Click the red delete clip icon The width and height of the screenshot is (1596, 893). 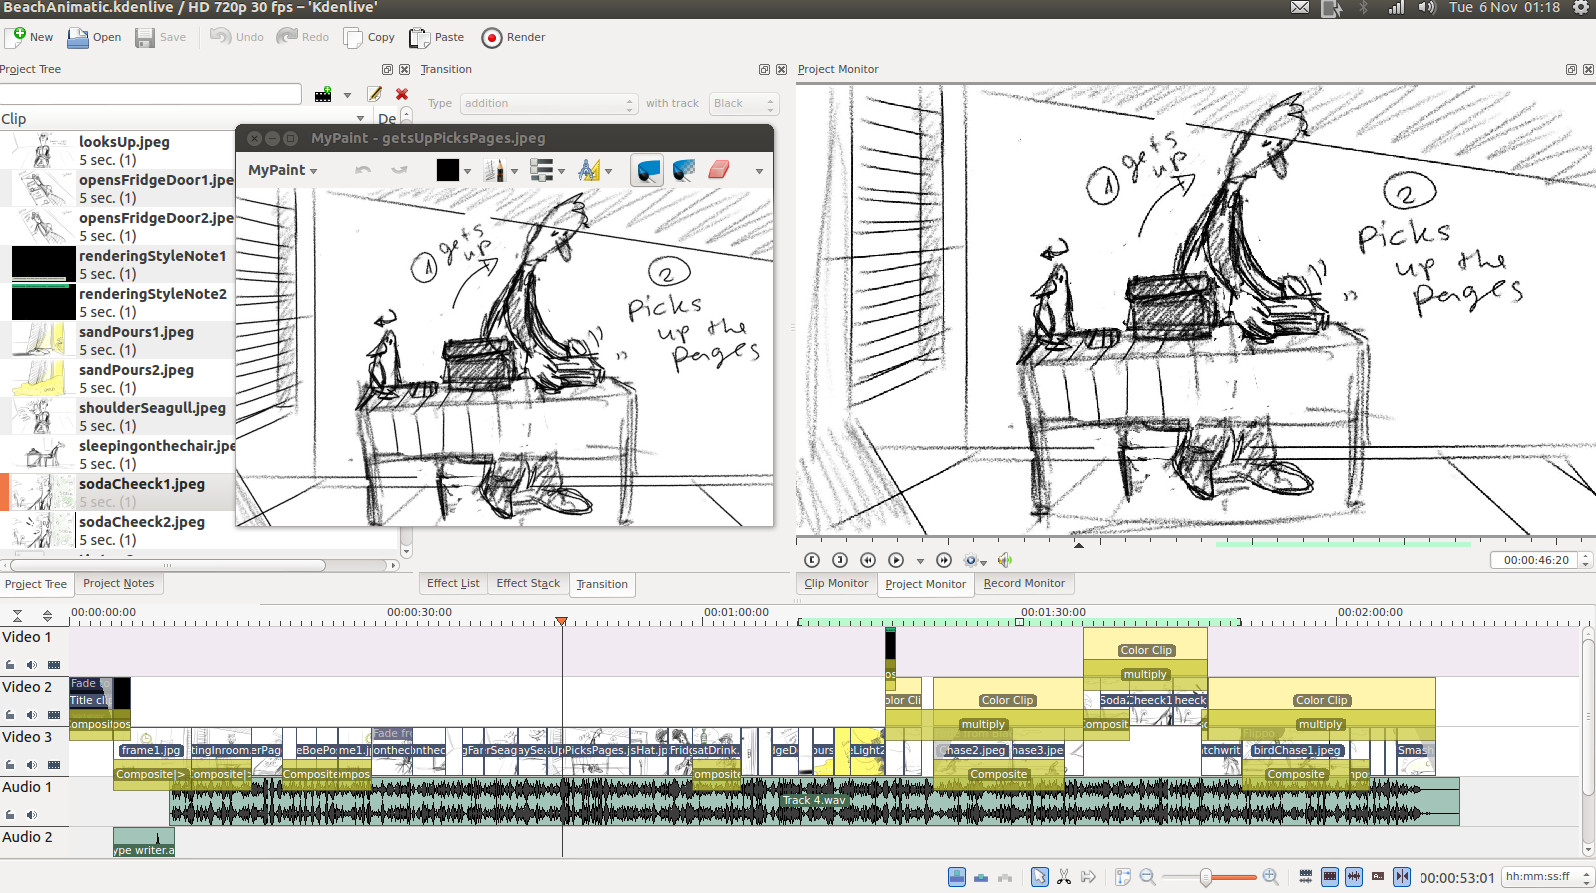[x=402, y=94]
